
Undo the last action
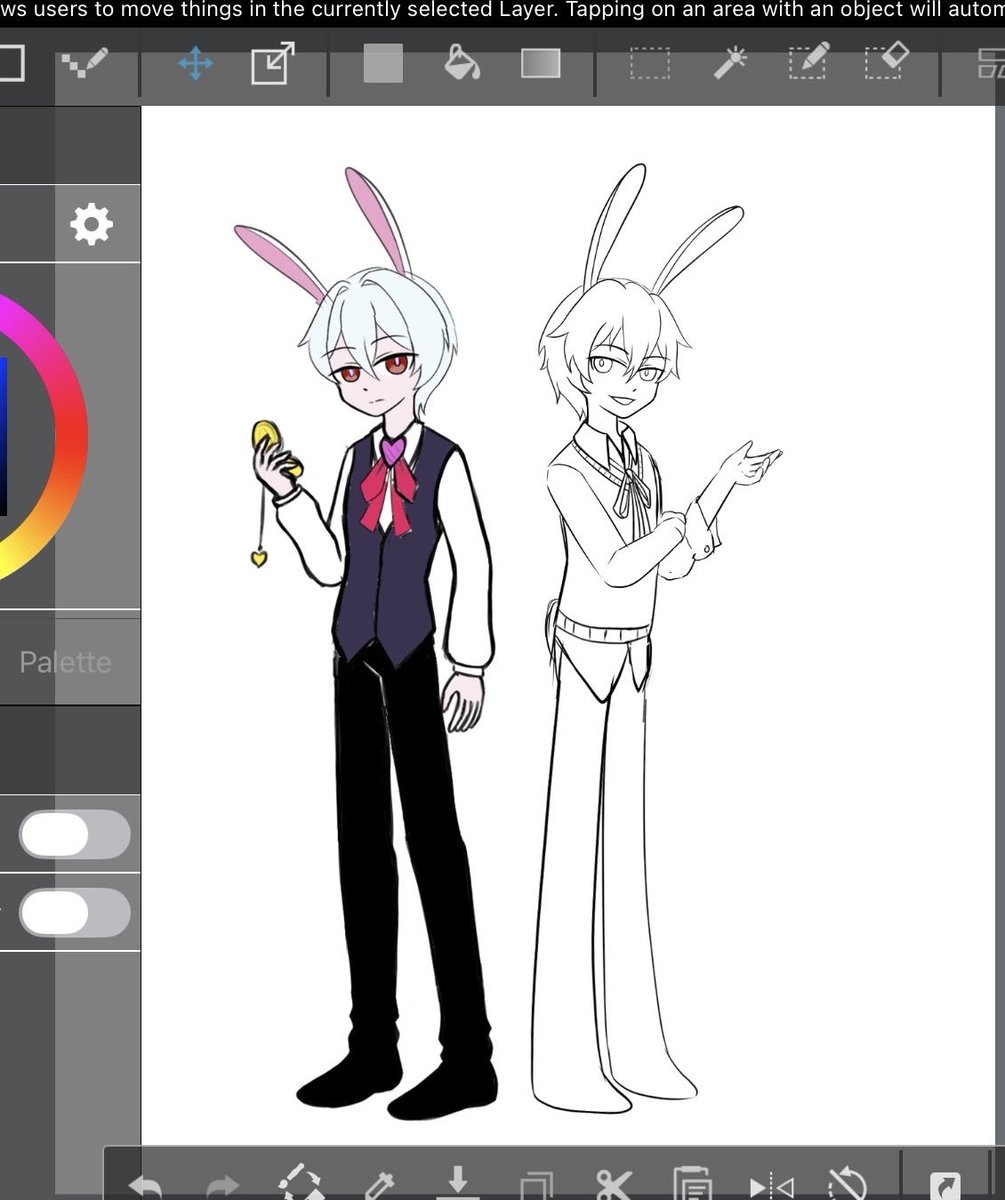145,1186
